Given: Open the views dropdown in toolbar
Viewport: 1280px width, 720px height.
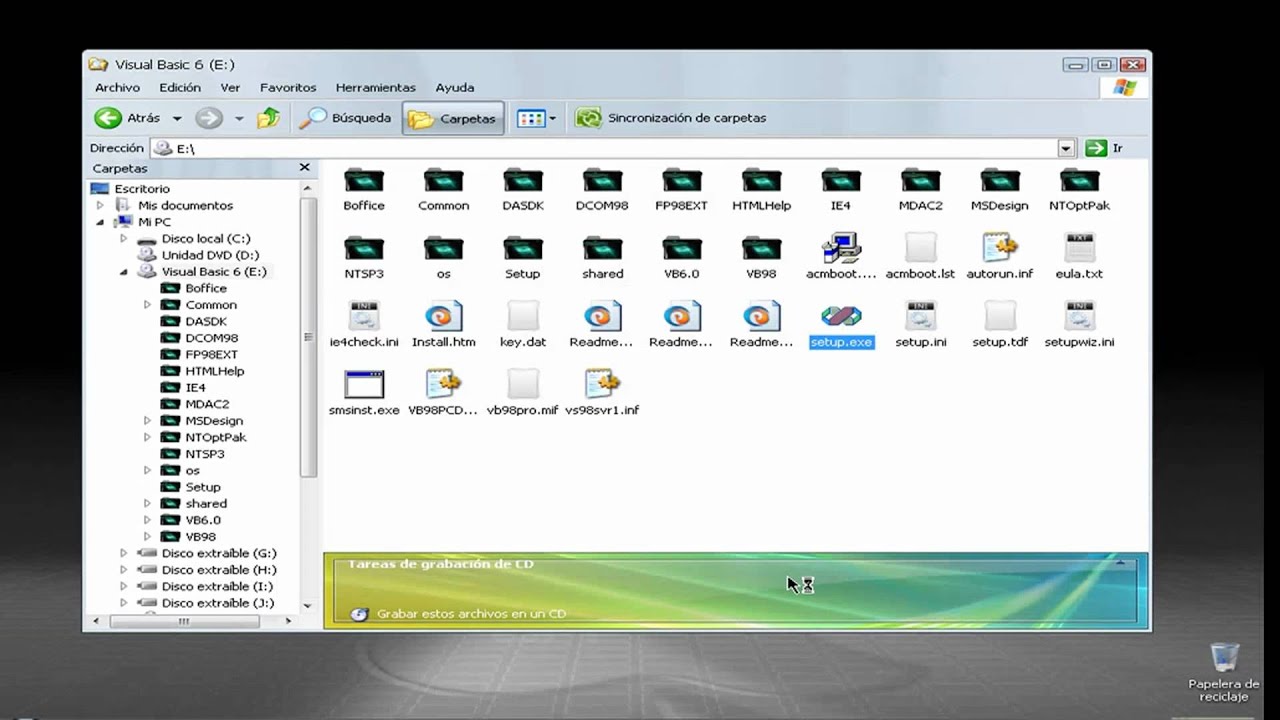Looking at the screenshot, I should tap(552, 118).
